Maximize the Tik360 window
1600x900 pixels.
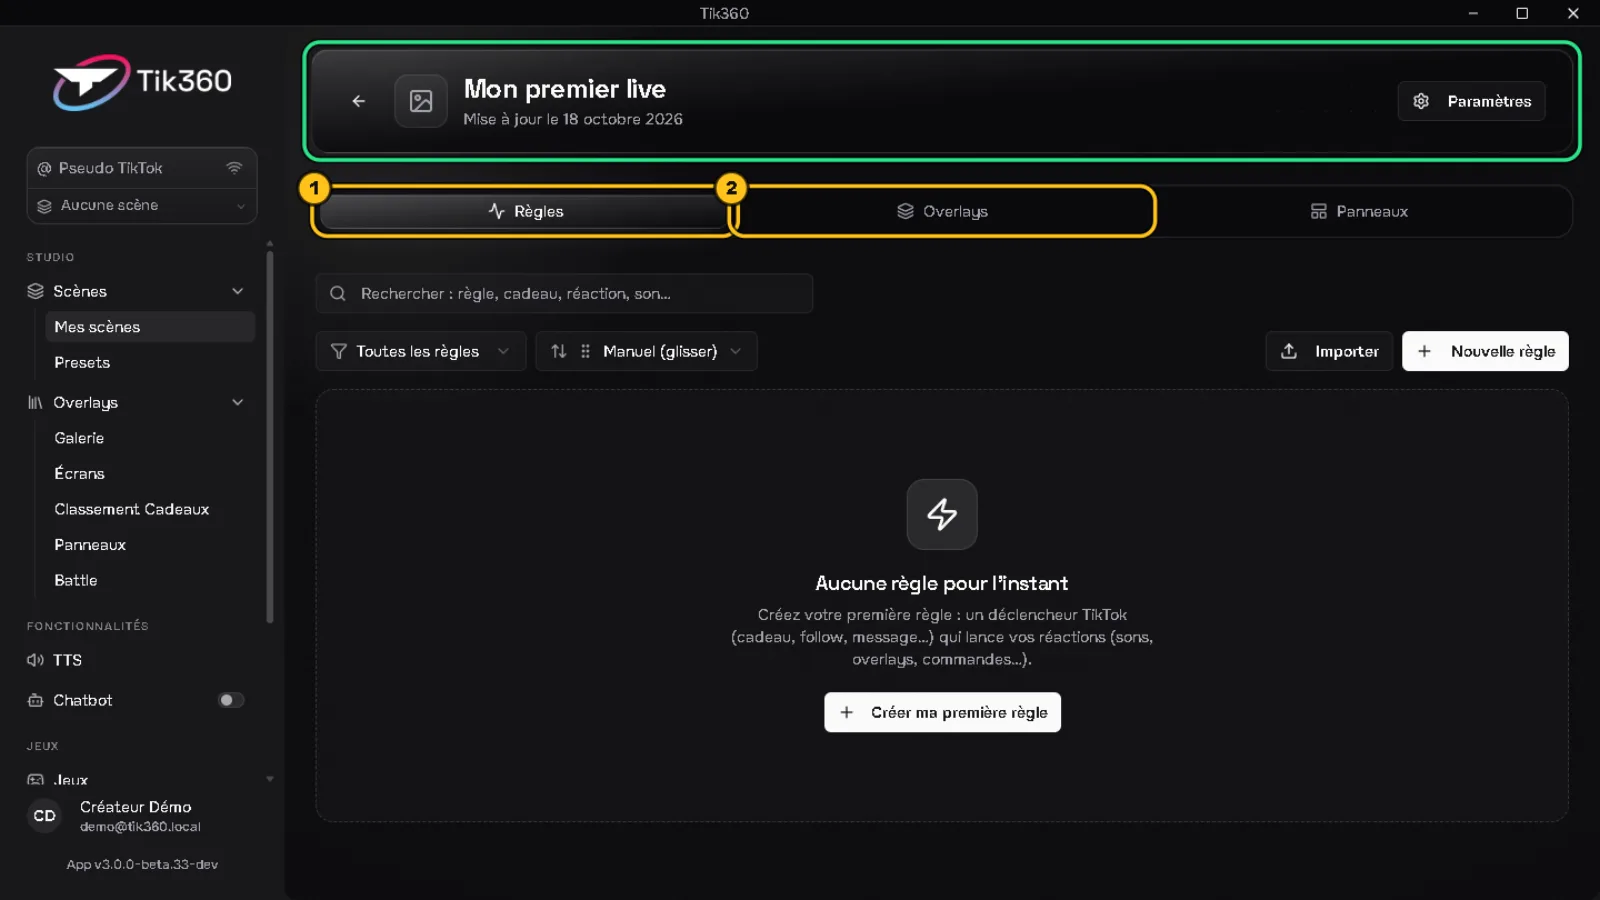click(1522, 13)
